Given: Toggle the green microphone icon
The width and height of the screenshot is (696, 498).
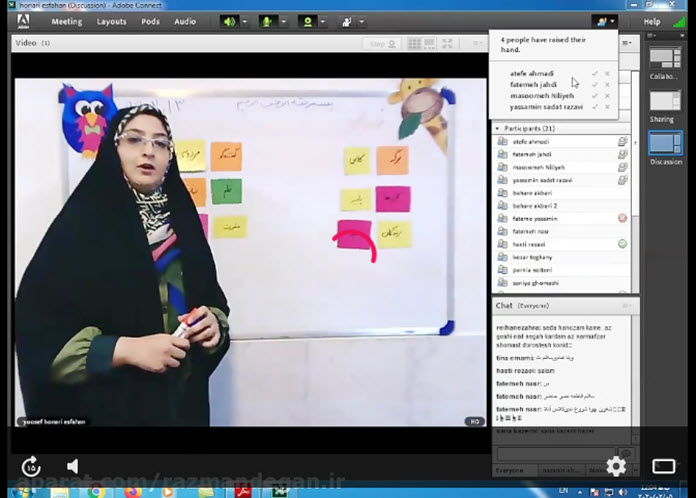Looking at the screenshot, I should pos(267,21).
